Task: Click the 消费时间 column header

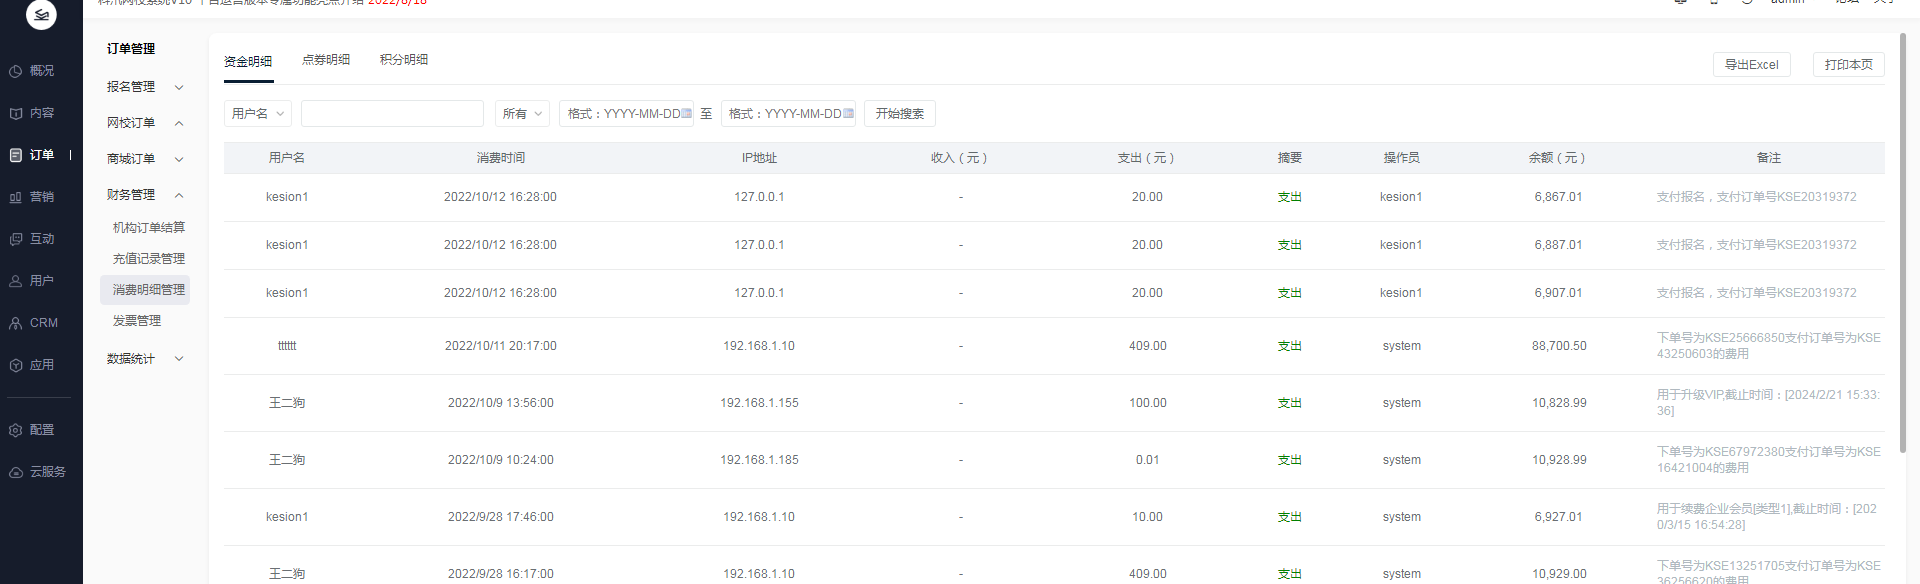Action: tap(501, 158)
